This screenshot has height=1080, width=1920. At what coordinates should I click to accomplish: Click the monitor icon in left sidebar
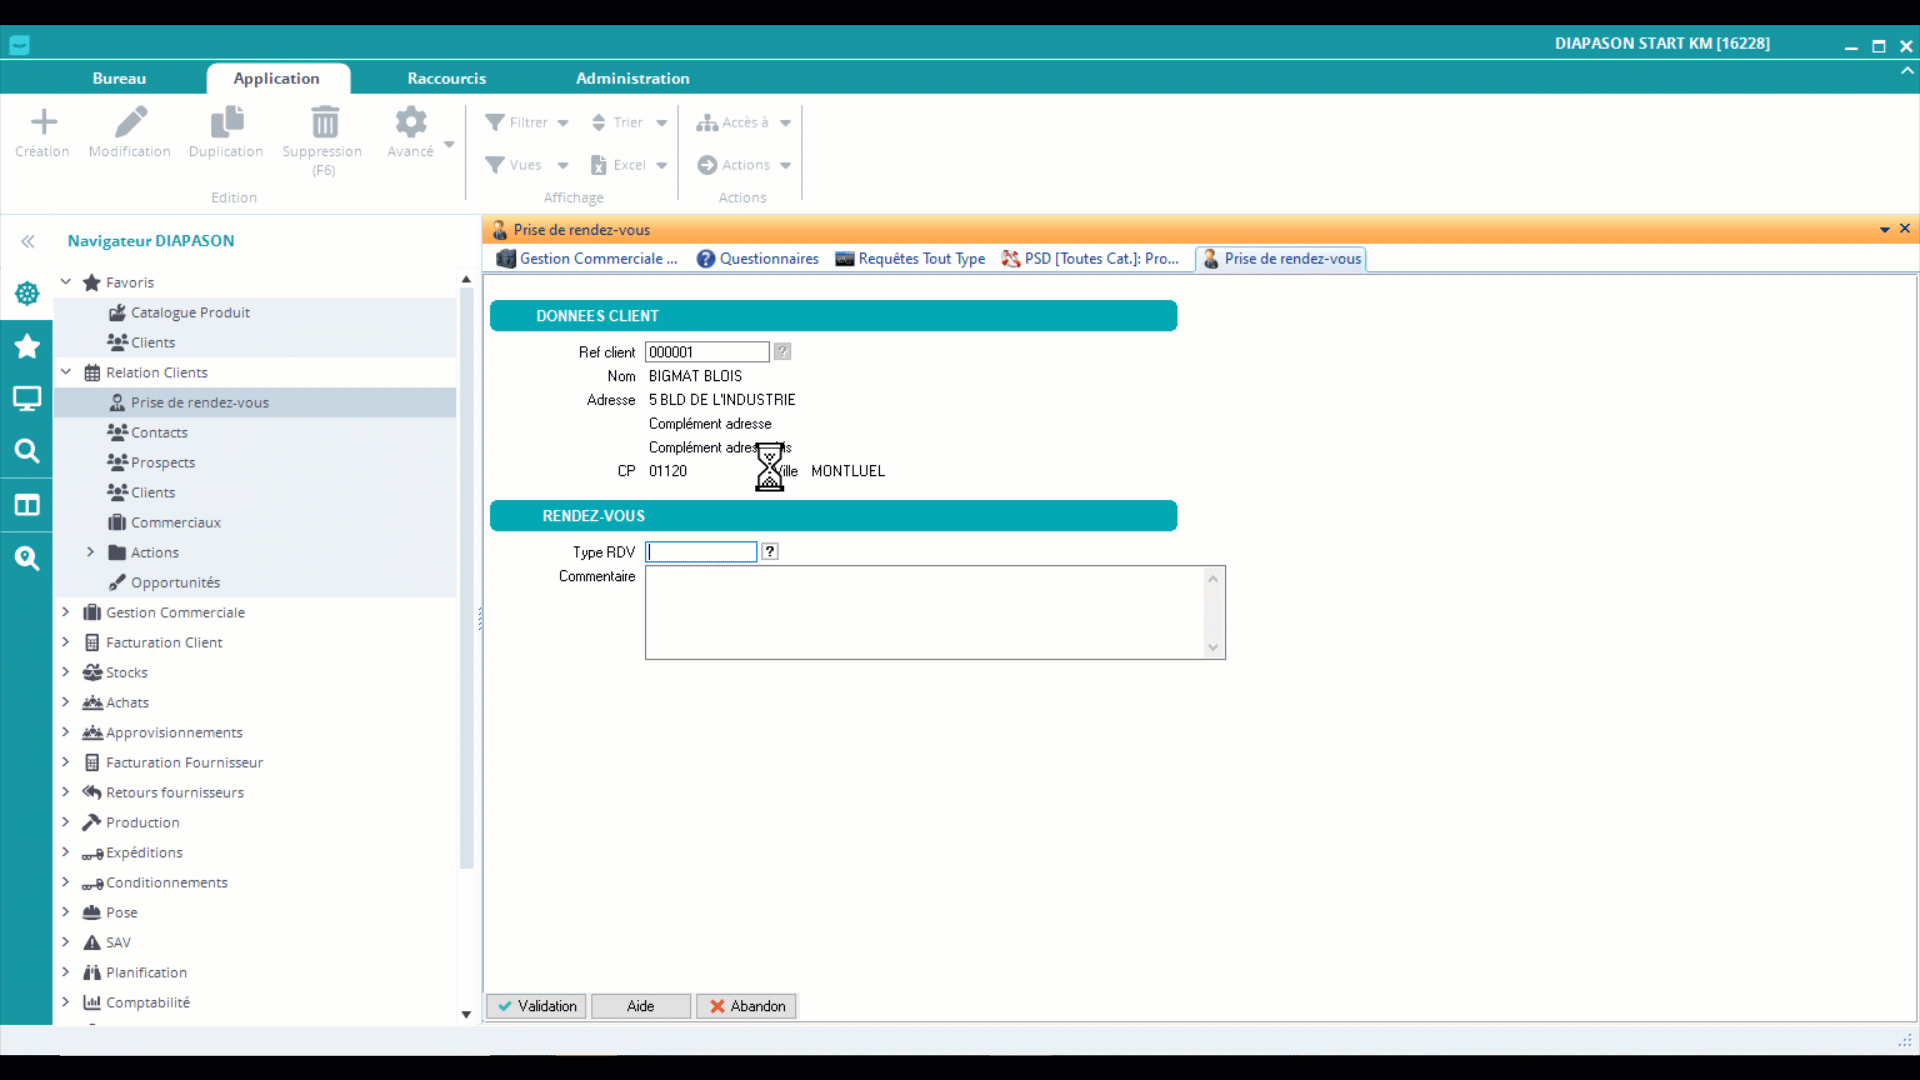[27, 399]
